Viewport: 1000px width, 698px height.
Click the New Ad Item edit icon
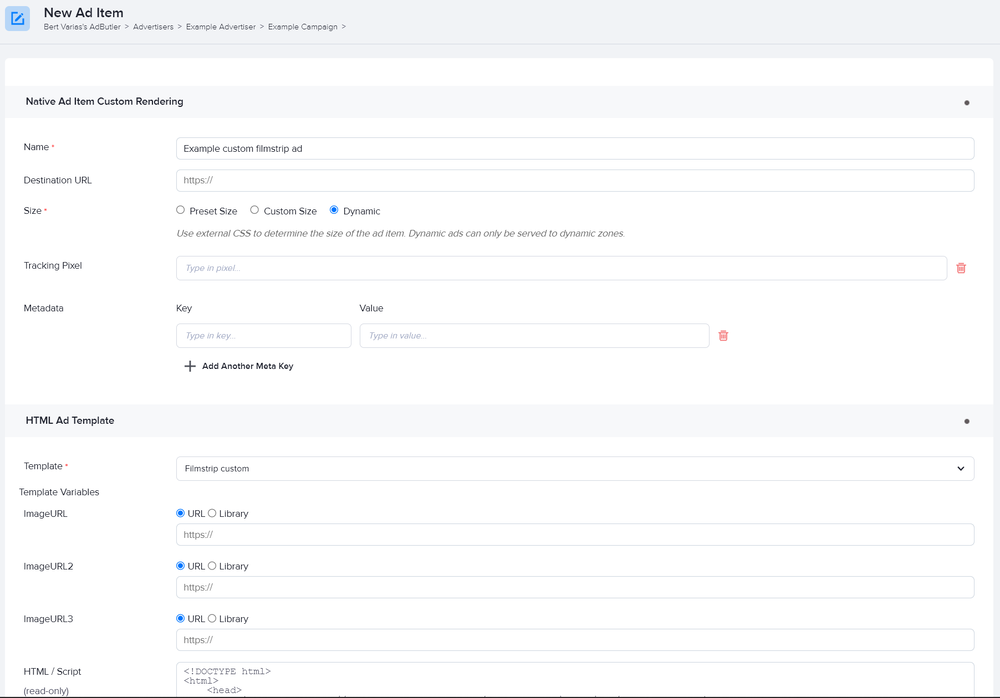[x=17, y=19]
